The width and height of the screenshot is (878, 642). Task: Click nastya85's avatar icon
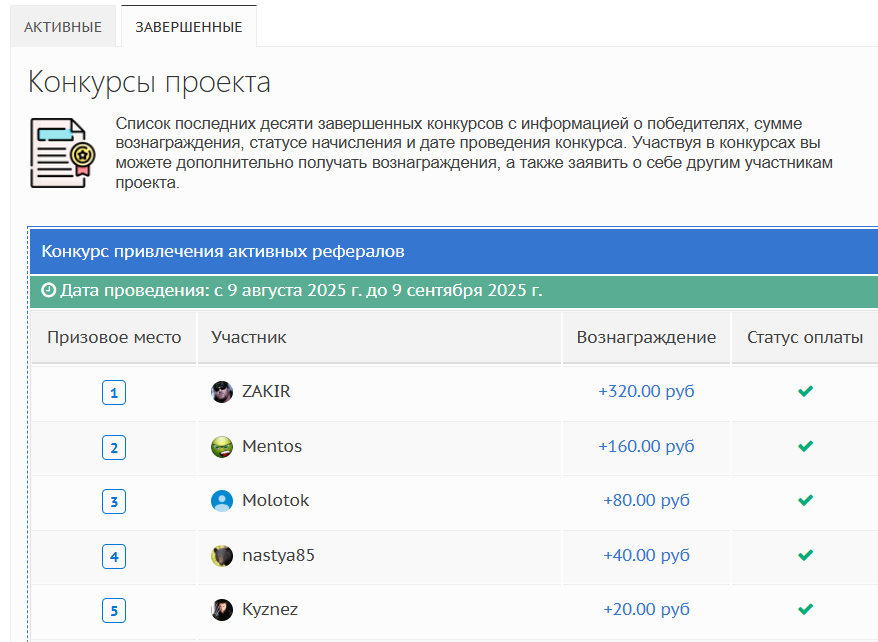[222, 555]
